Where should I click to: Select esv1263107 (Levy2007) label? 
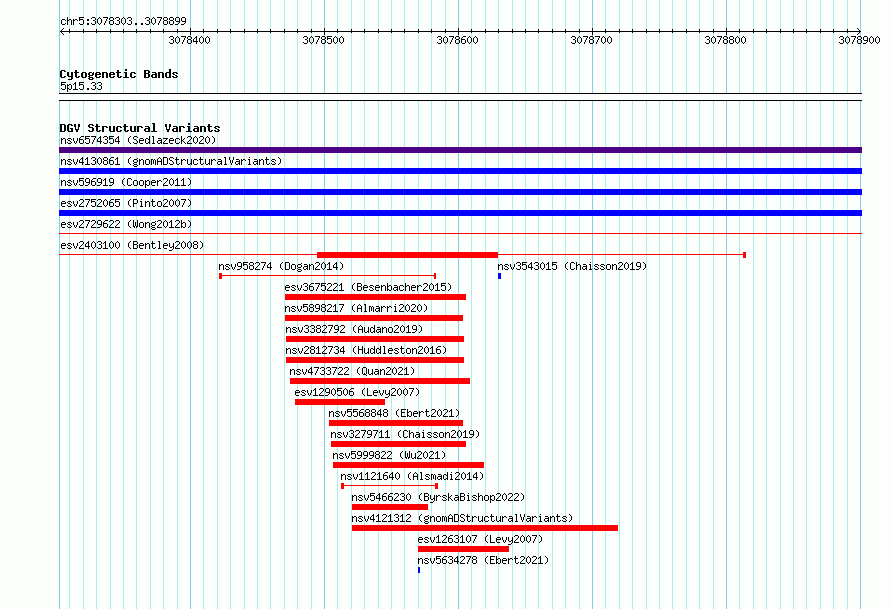pos(480,539)
